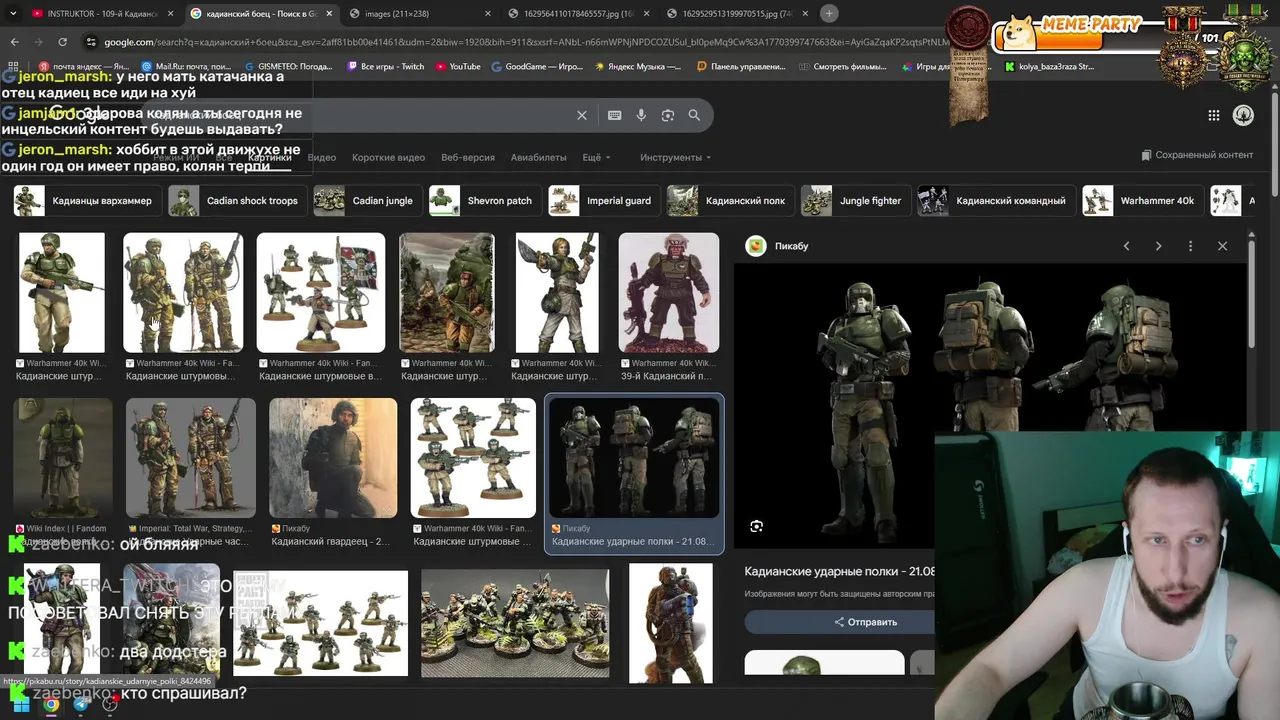Filter by 'Cadian shock troops' chip
The image size is (1280, 720).
(x=236, y=201)
